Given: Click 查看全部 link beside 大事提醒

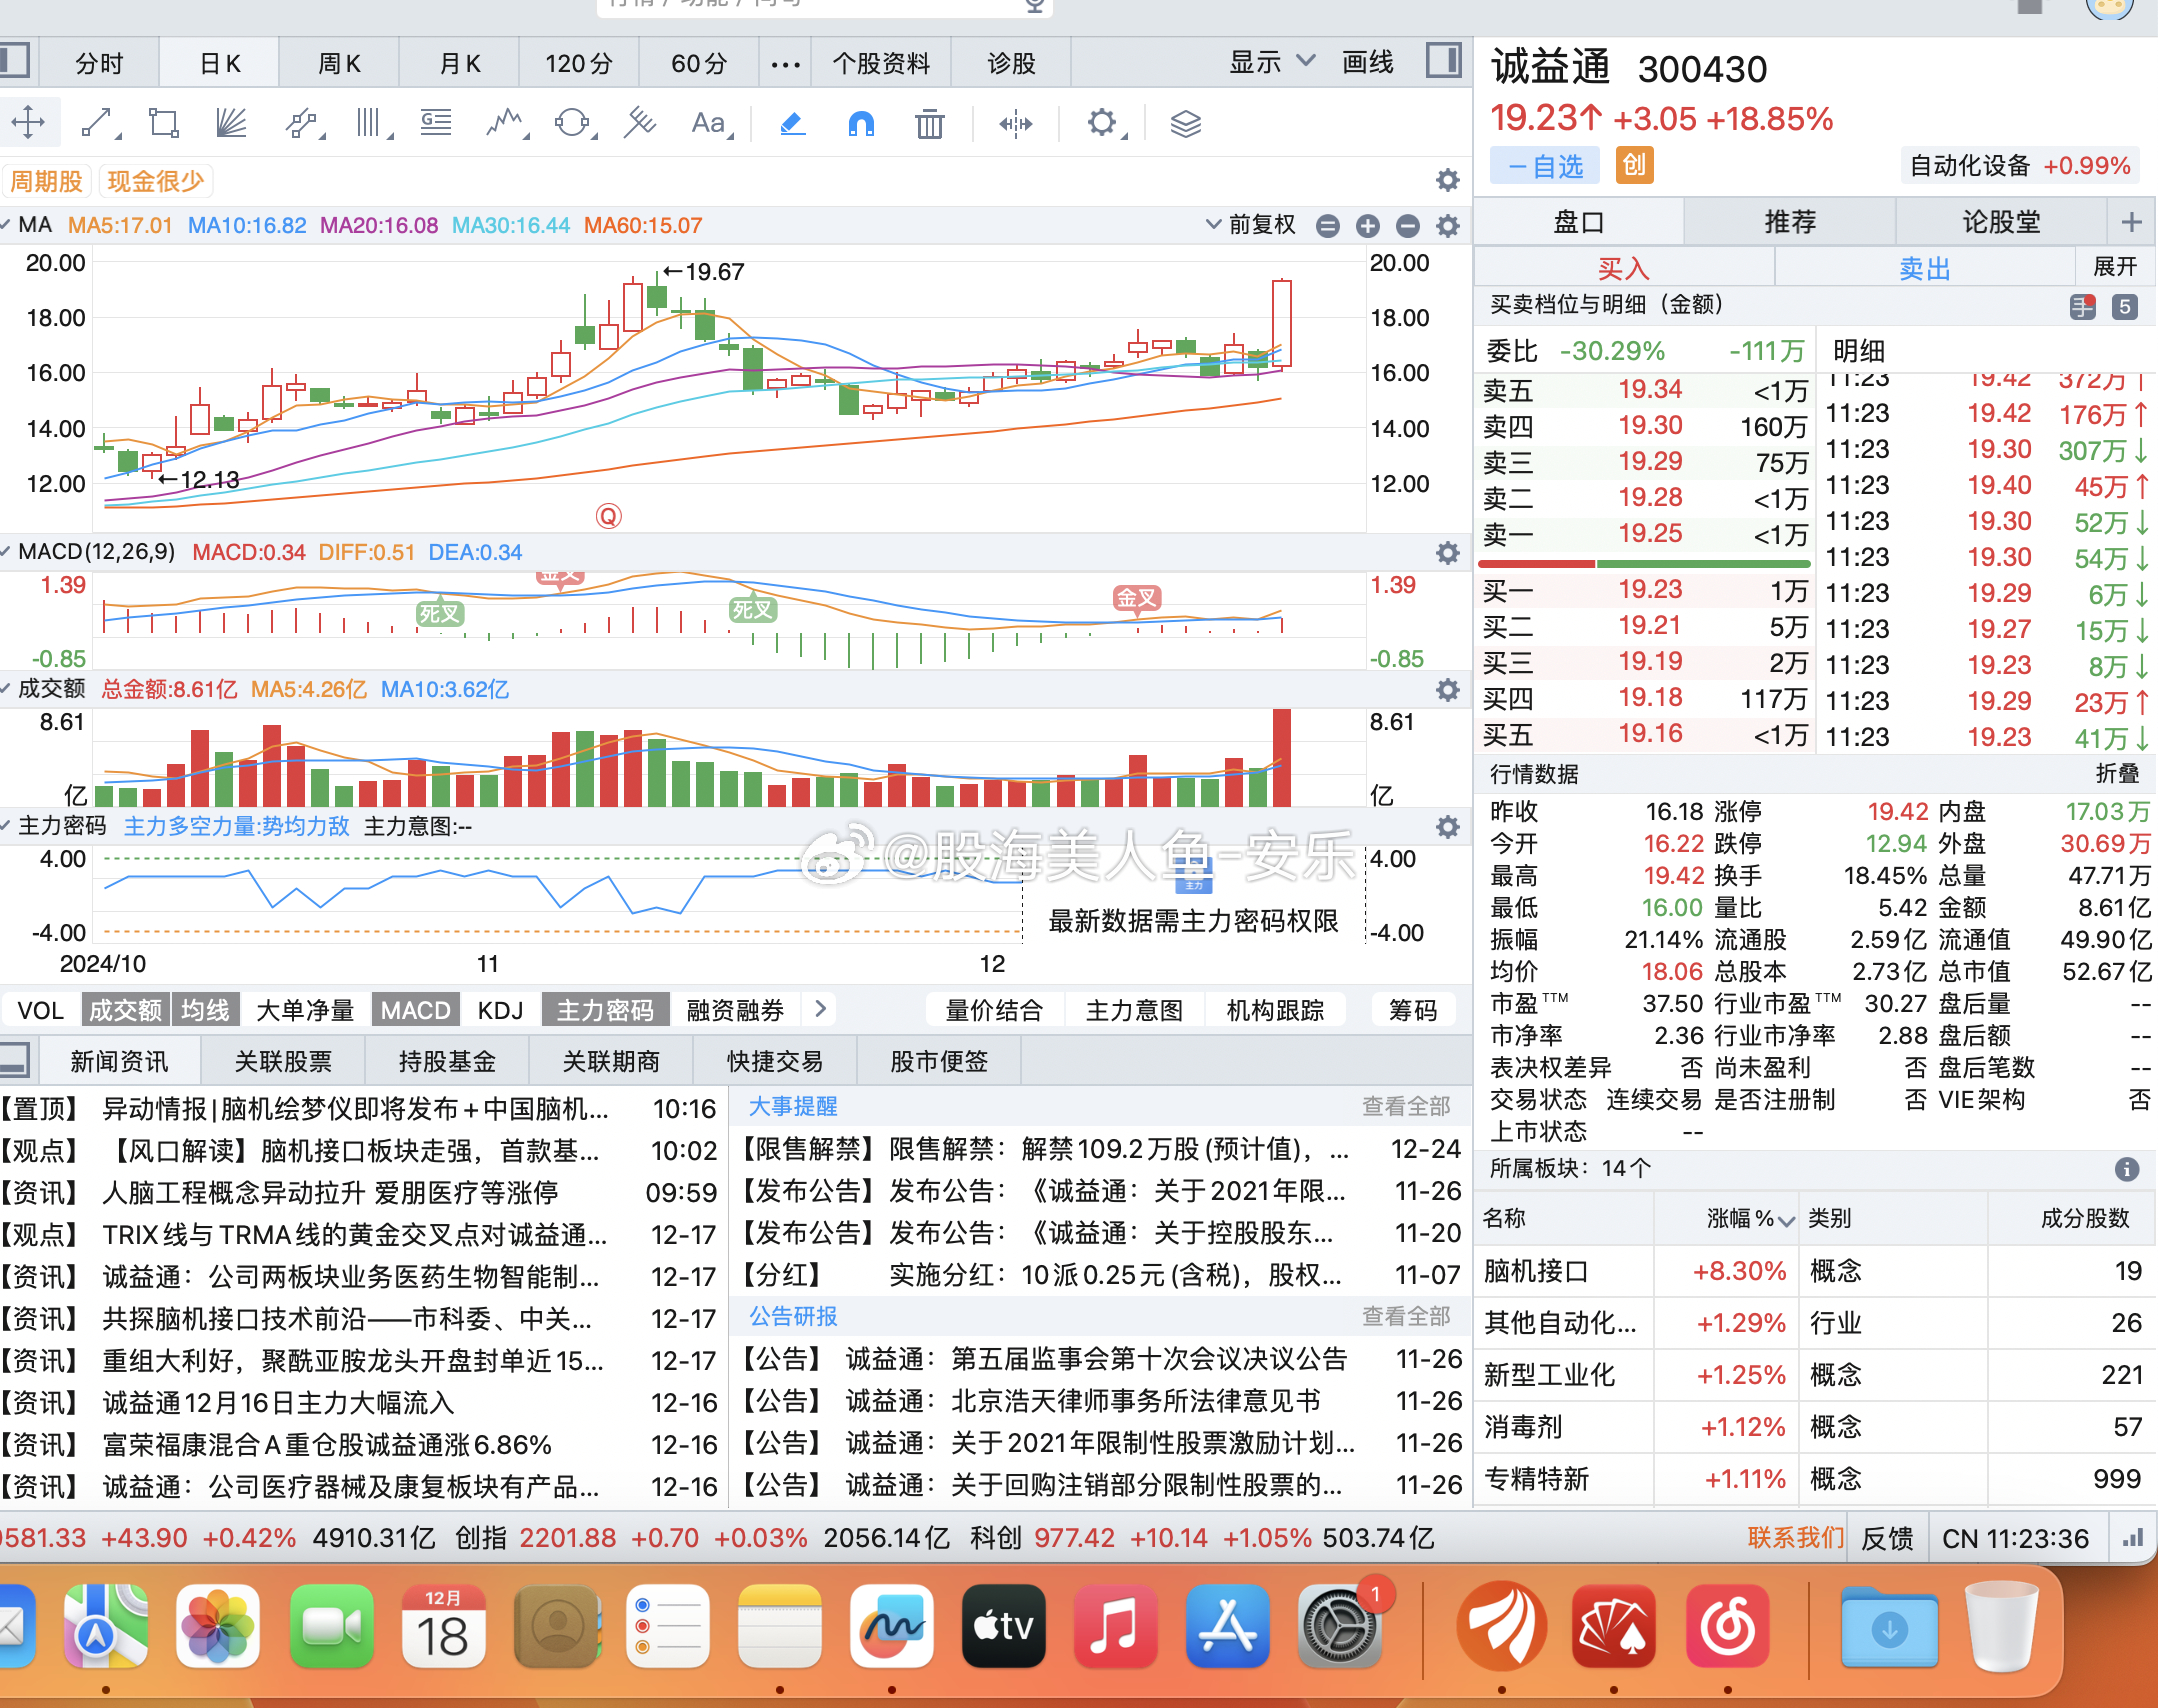Looking at the screenshot, I should [x=1405, y=1106].
